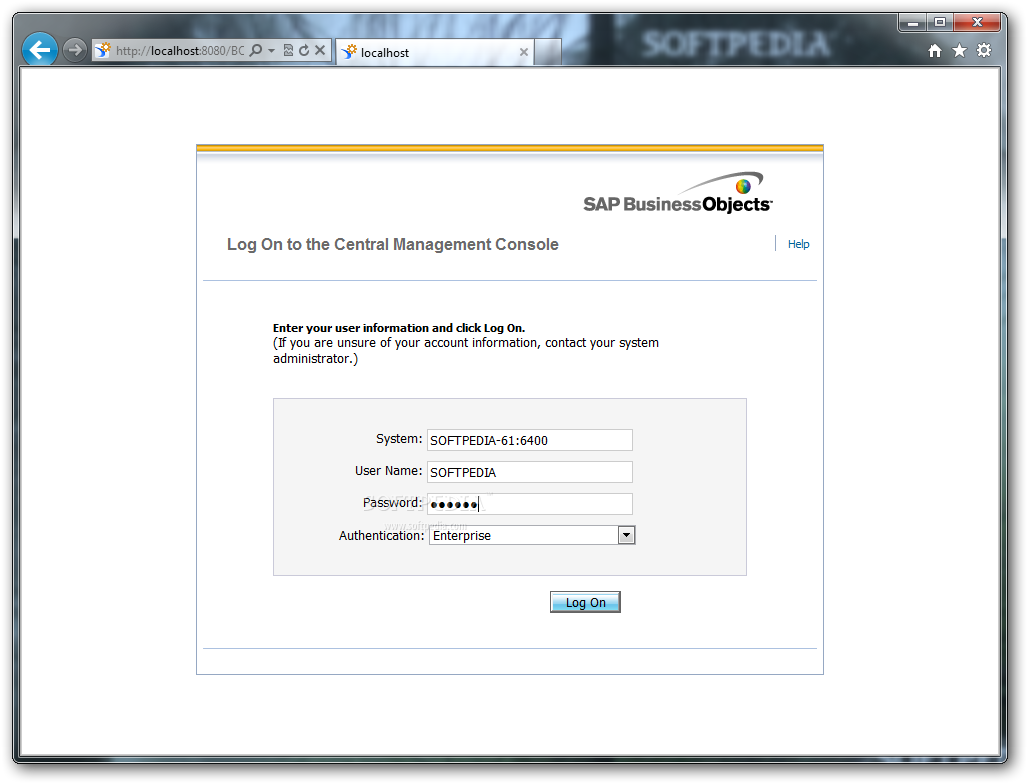
Task: Click the Home icon
Action: (x=935, y=50)
